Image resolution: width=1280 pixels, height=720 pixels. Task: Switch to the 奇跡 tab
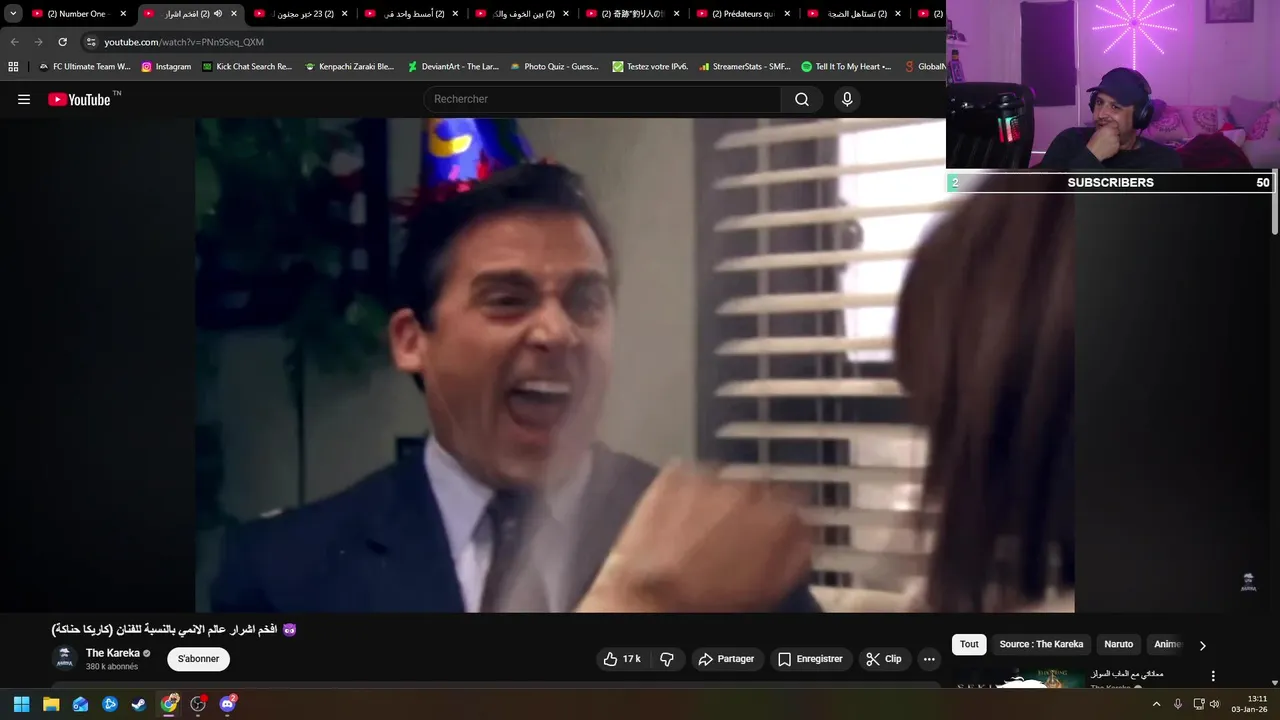[631, 14]
